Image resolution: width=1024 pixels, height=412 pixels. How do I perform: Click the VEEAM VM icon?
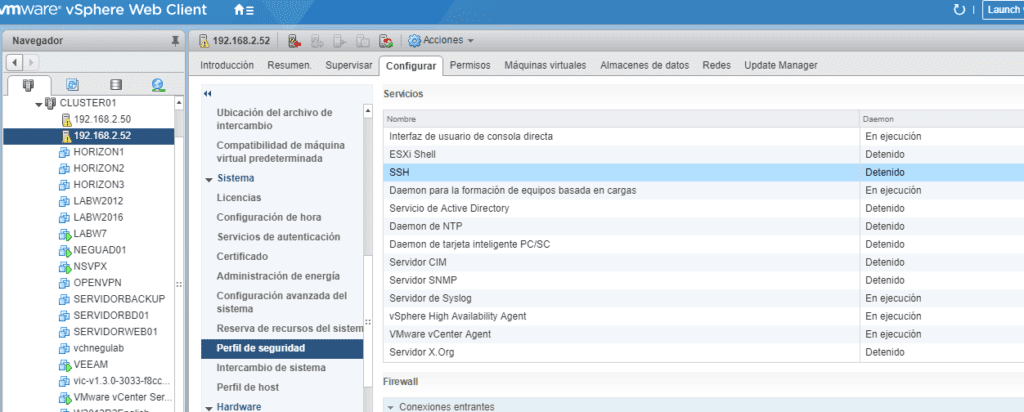pos(65,364)
